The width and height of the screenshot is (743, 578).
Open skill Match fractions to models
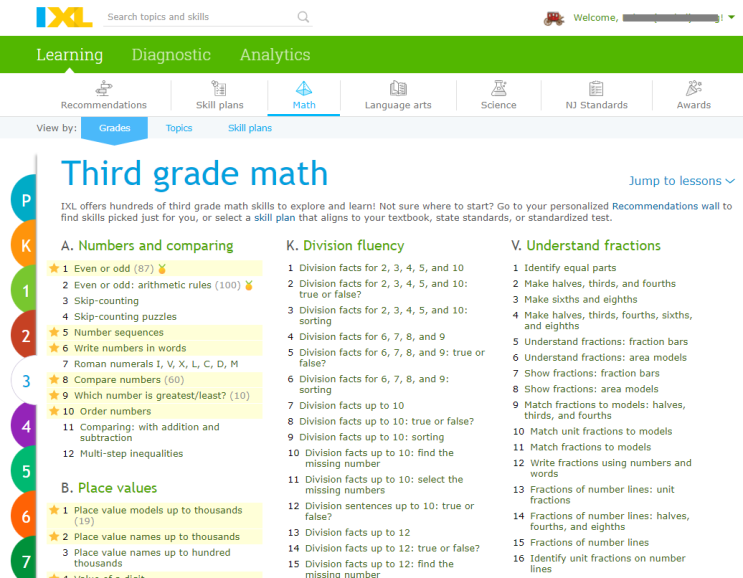coord(590,447)
